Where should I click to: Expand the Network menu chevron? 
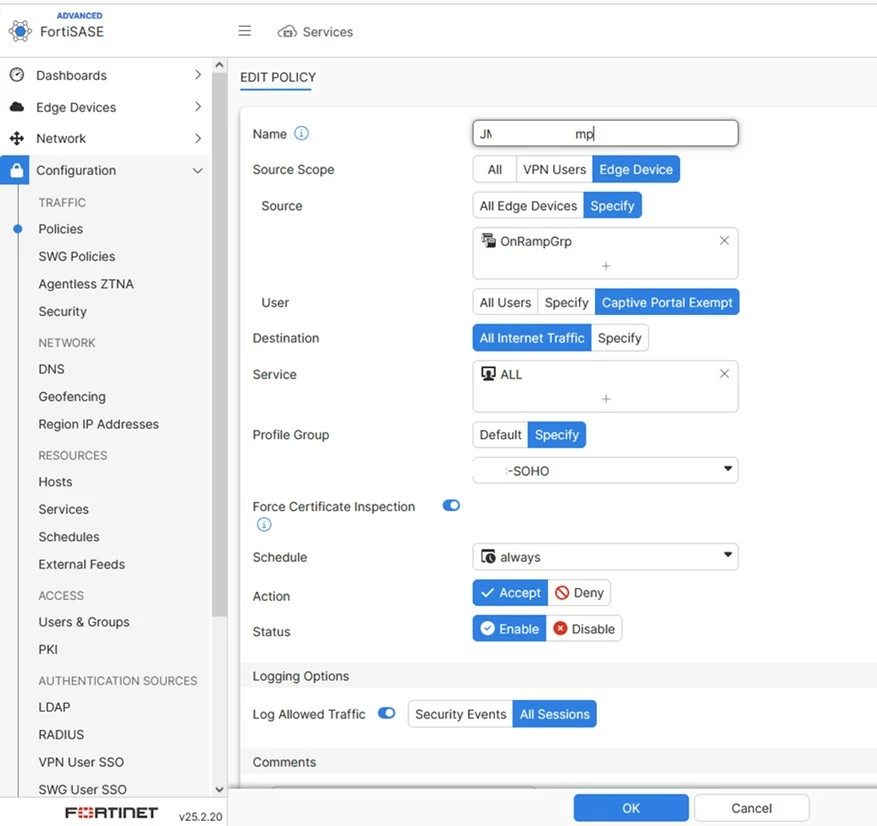(x=198, y=138)
